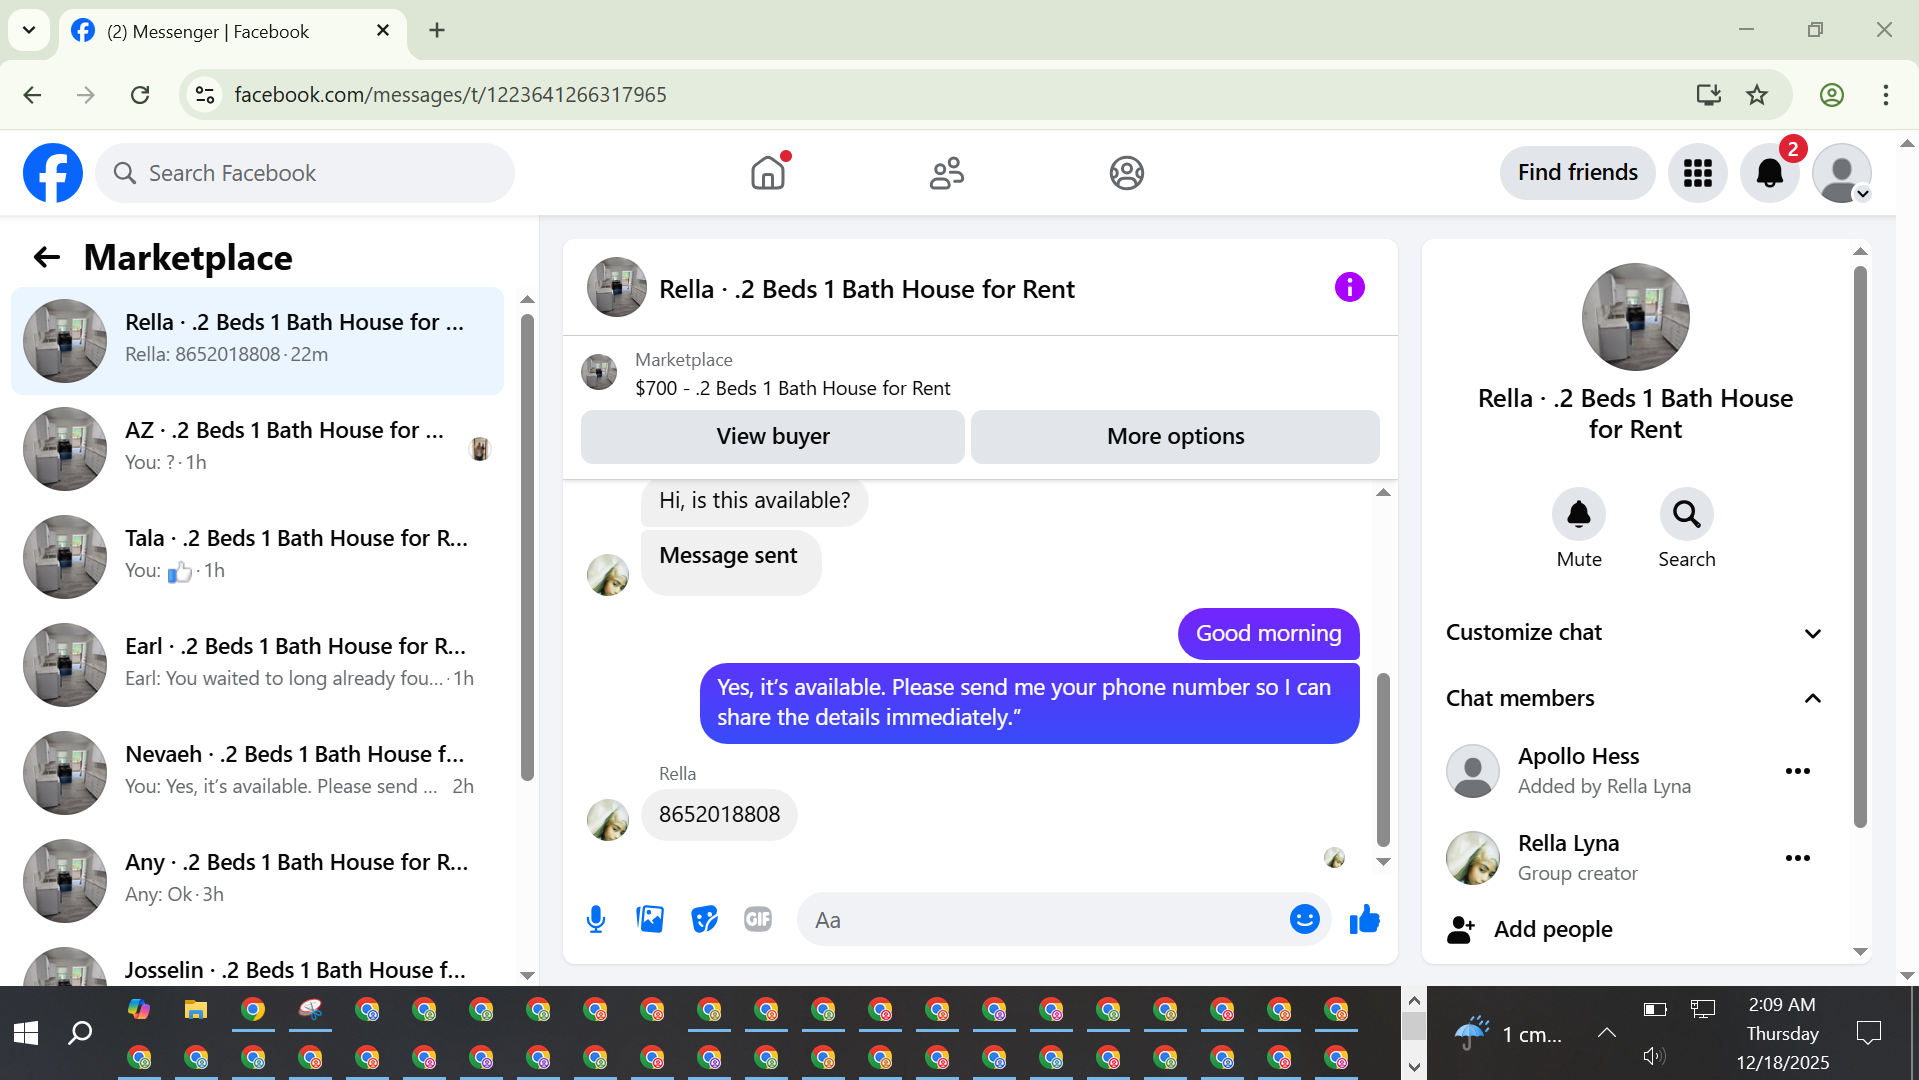
Task: Open Windows Start menu
Action: pyautogui.click(x=26, y=1033)
